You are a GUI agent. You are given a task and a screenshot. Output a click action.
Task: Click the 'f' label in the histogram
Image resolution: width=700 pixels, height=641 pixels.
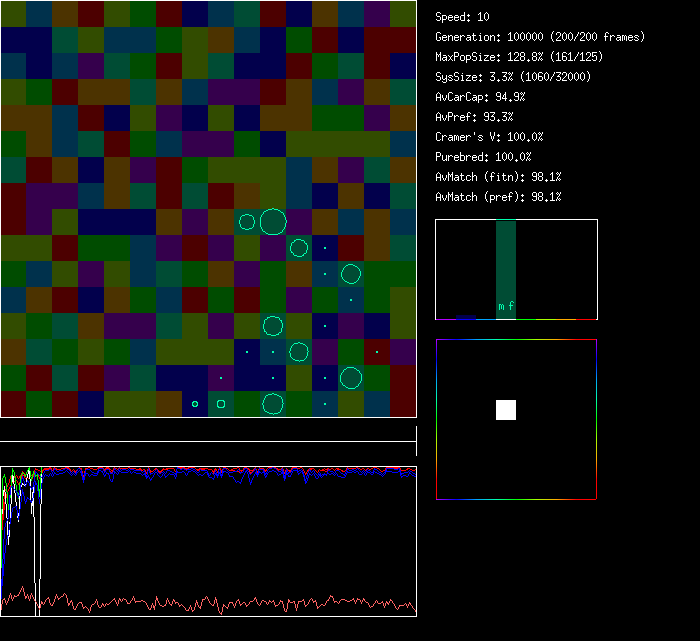511,306
